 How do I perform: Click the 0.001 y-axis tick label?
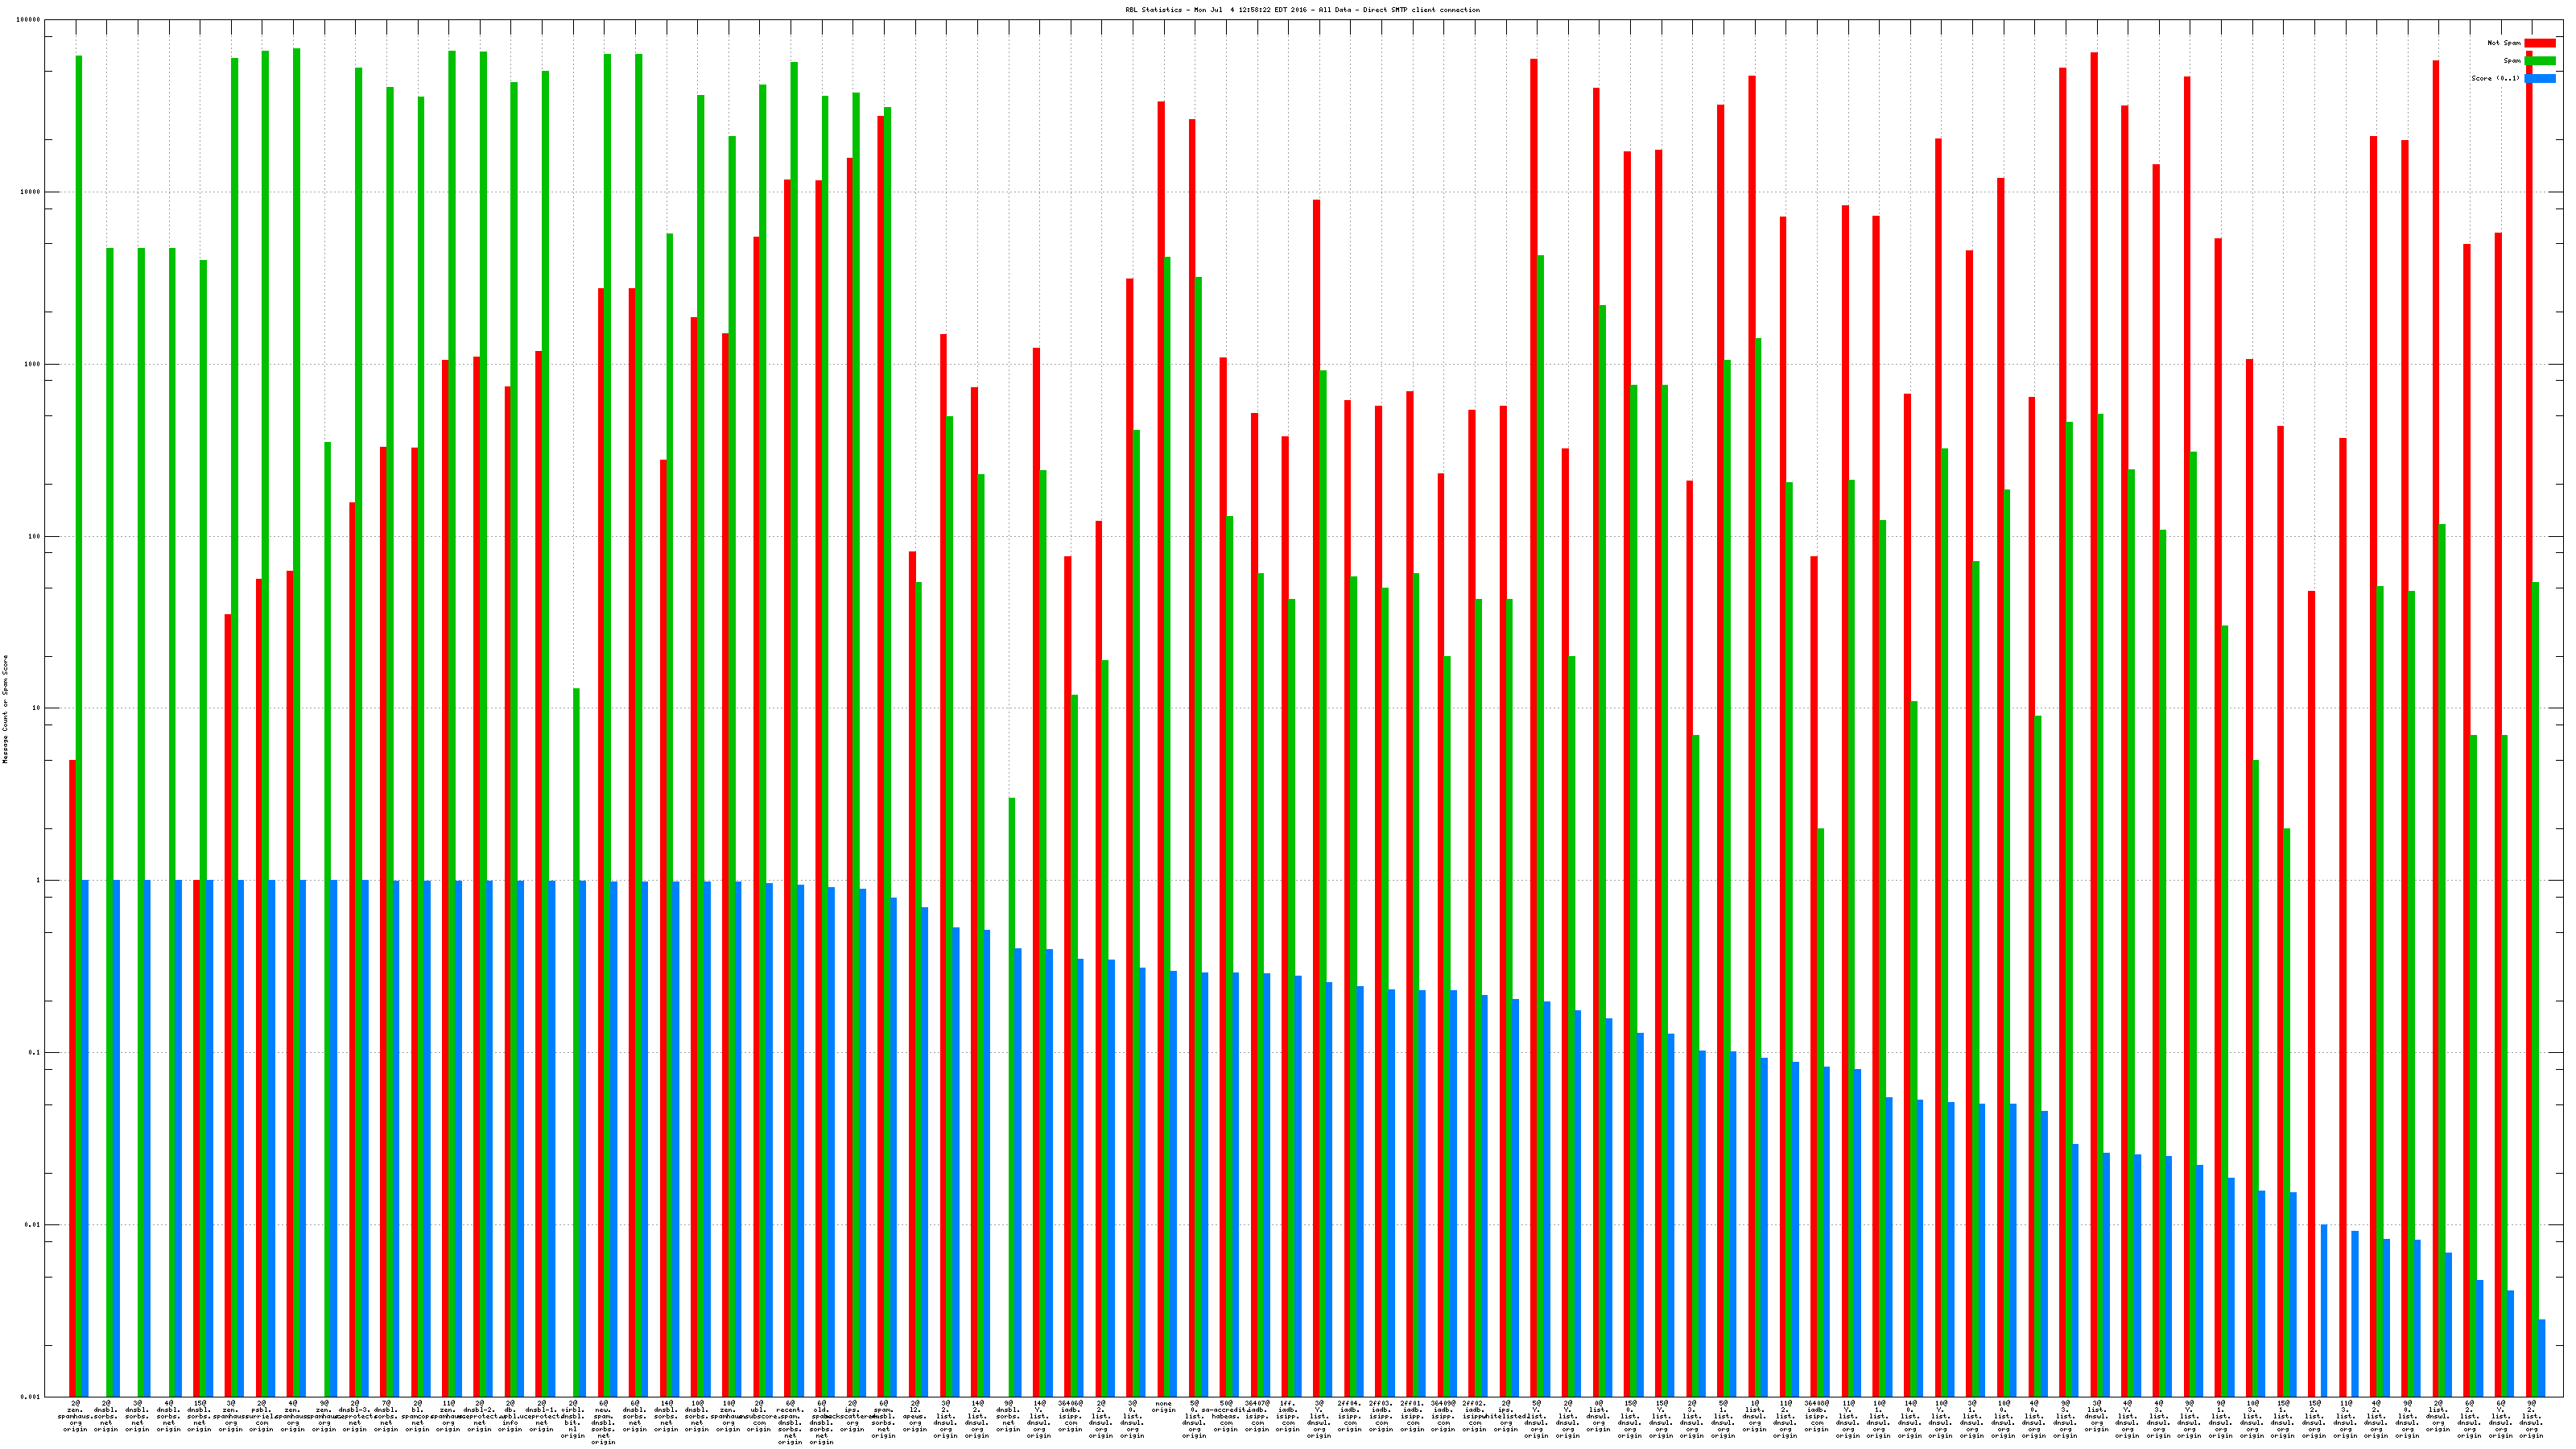coord(31,1397)
